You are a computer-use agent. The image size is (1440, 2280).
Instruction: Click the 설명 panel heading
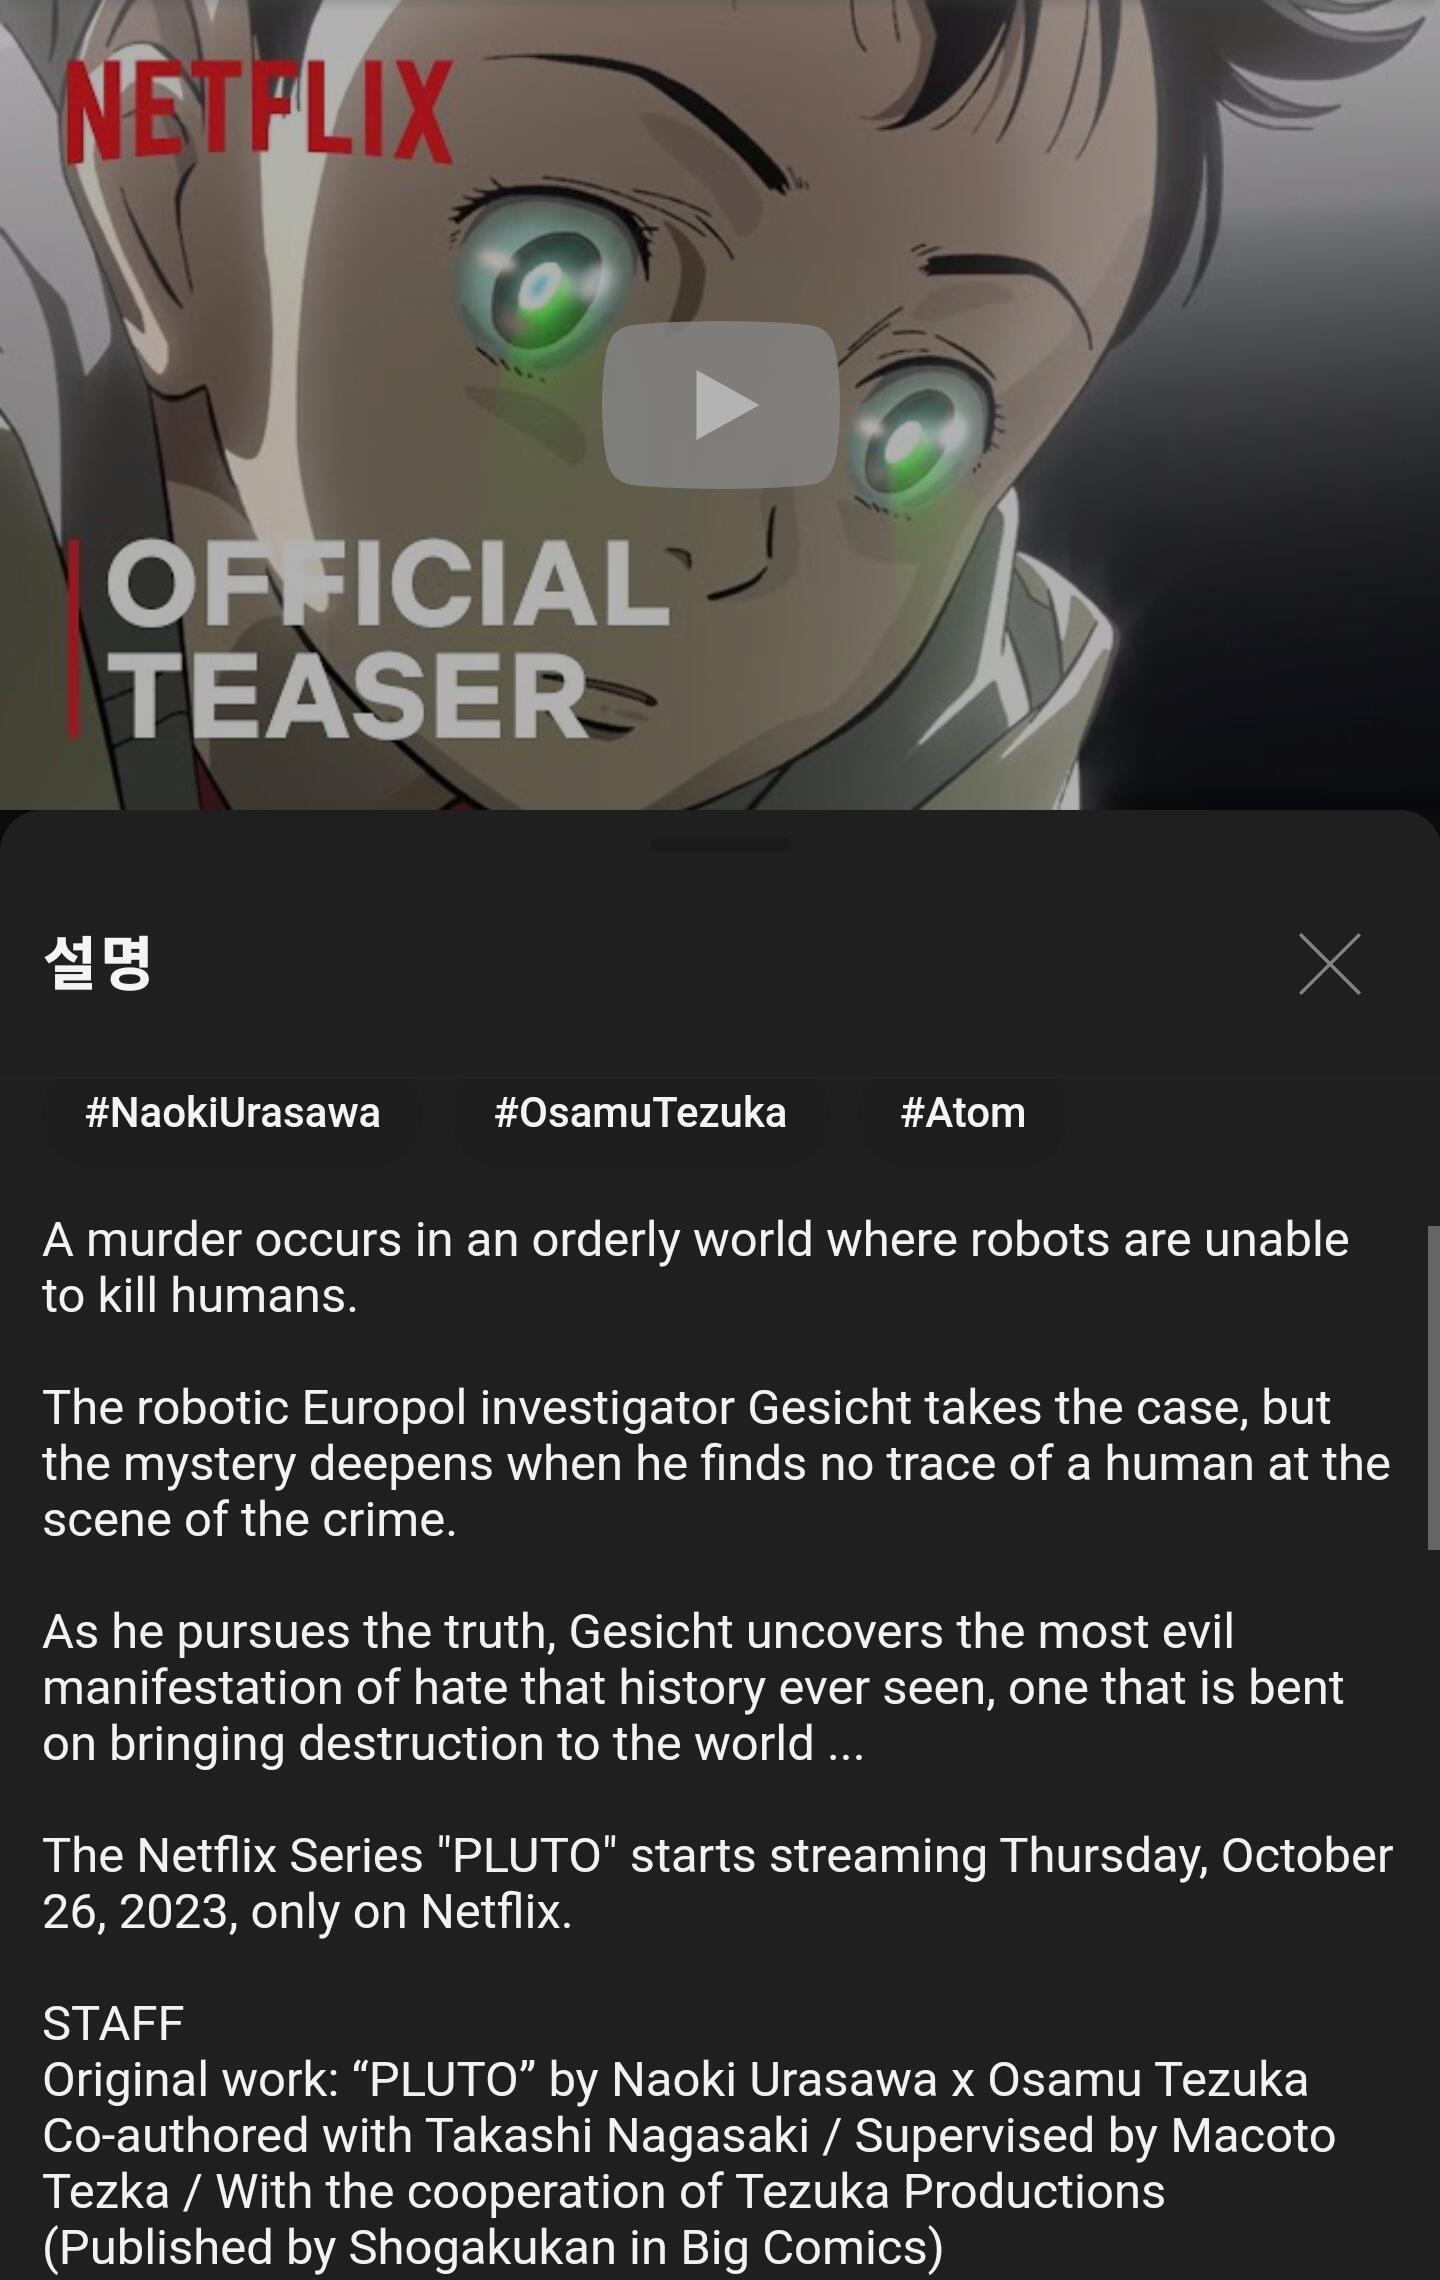[x=97, y=962]
